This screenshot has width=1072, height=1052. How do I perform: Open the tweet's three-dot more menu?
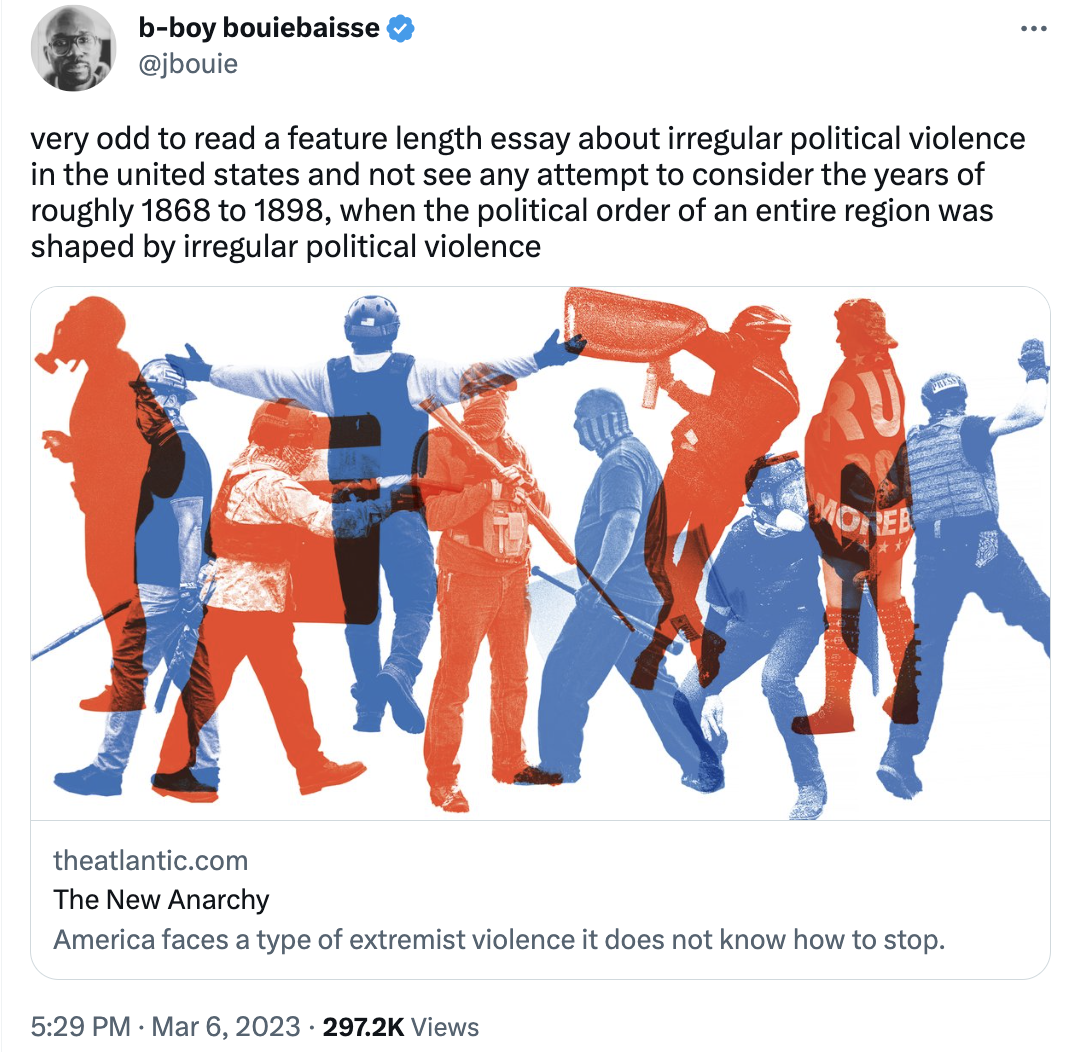[x=1033, y=29]
